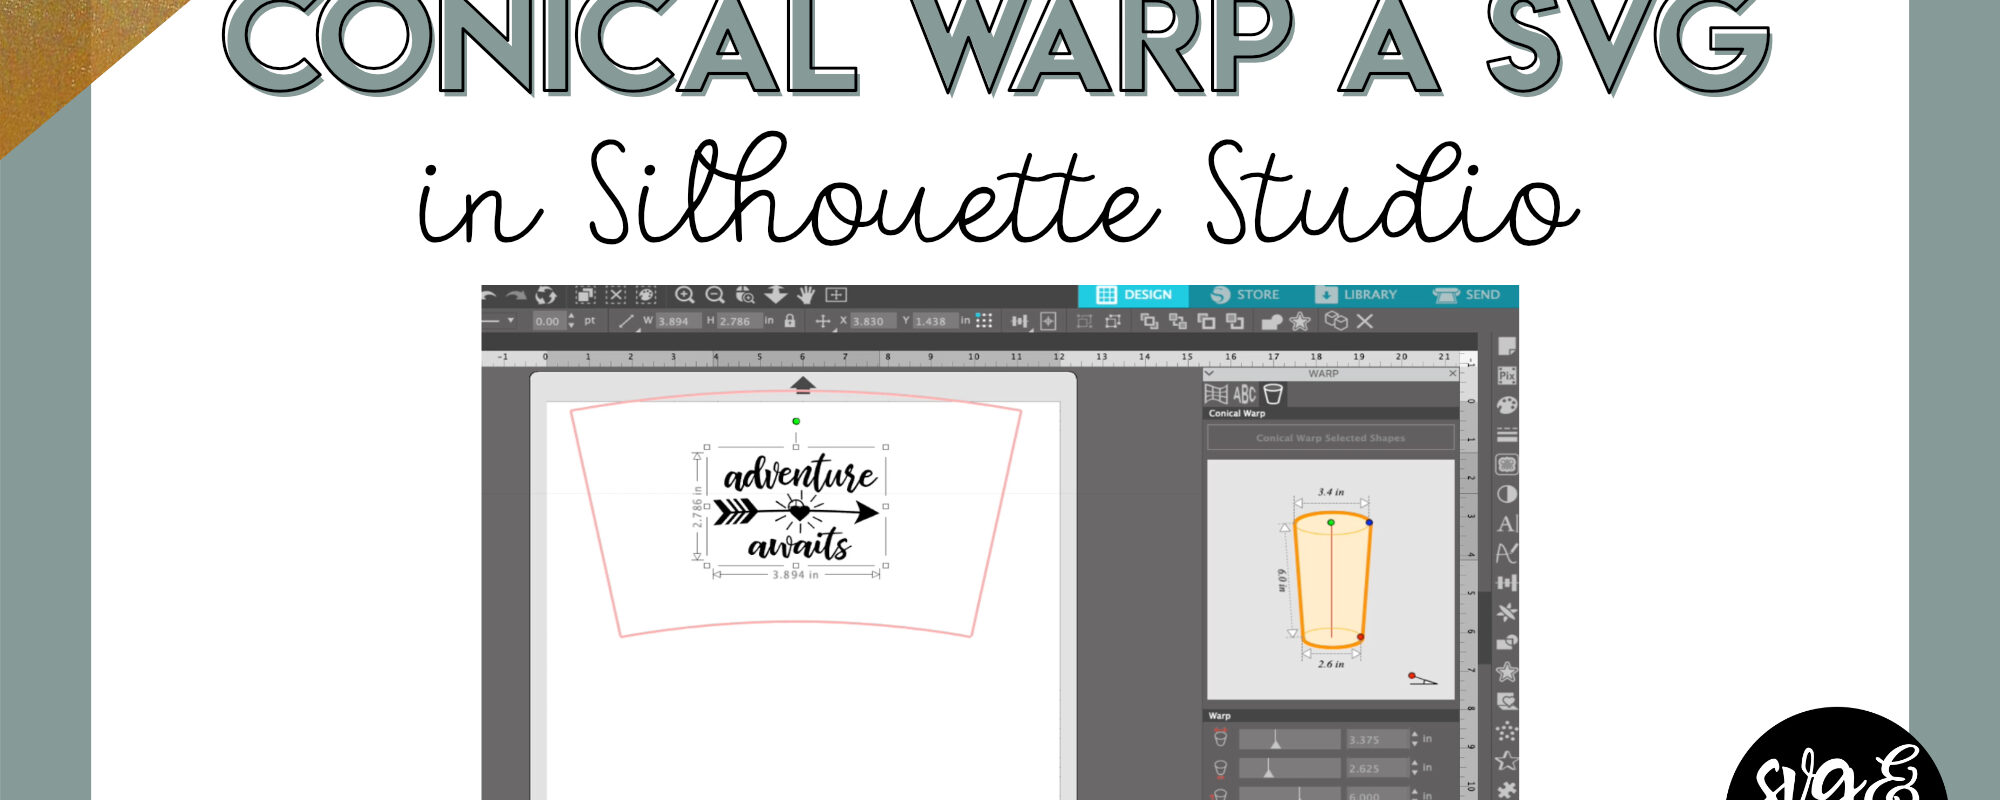Screen dimensions: 2000x800
Task: Click the slider track for cup height 6.000
Action: [1290, 794]
